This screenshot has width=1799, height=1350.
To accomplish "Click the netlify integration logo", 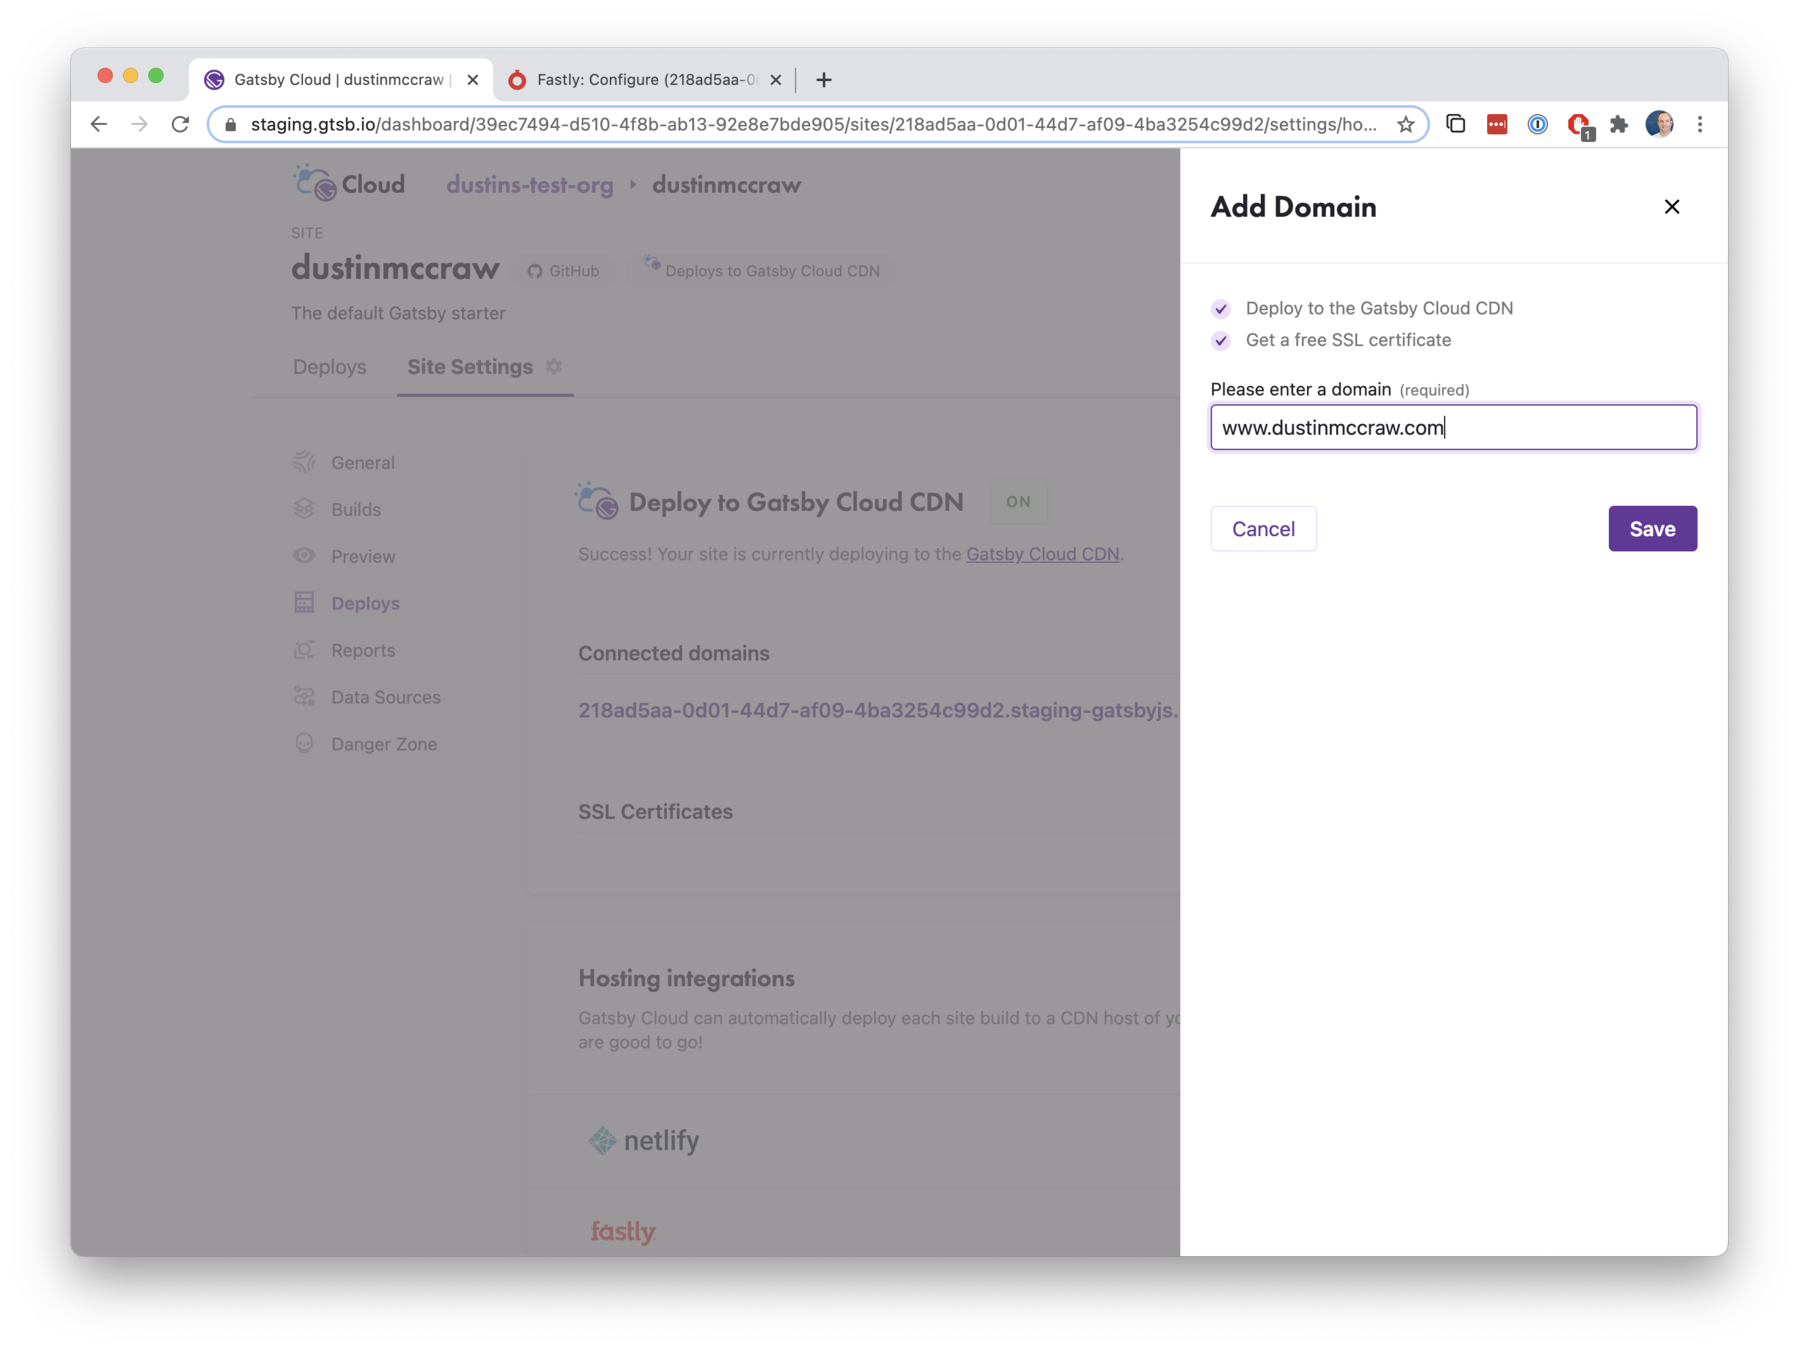I will click(x=644, y=1141).
